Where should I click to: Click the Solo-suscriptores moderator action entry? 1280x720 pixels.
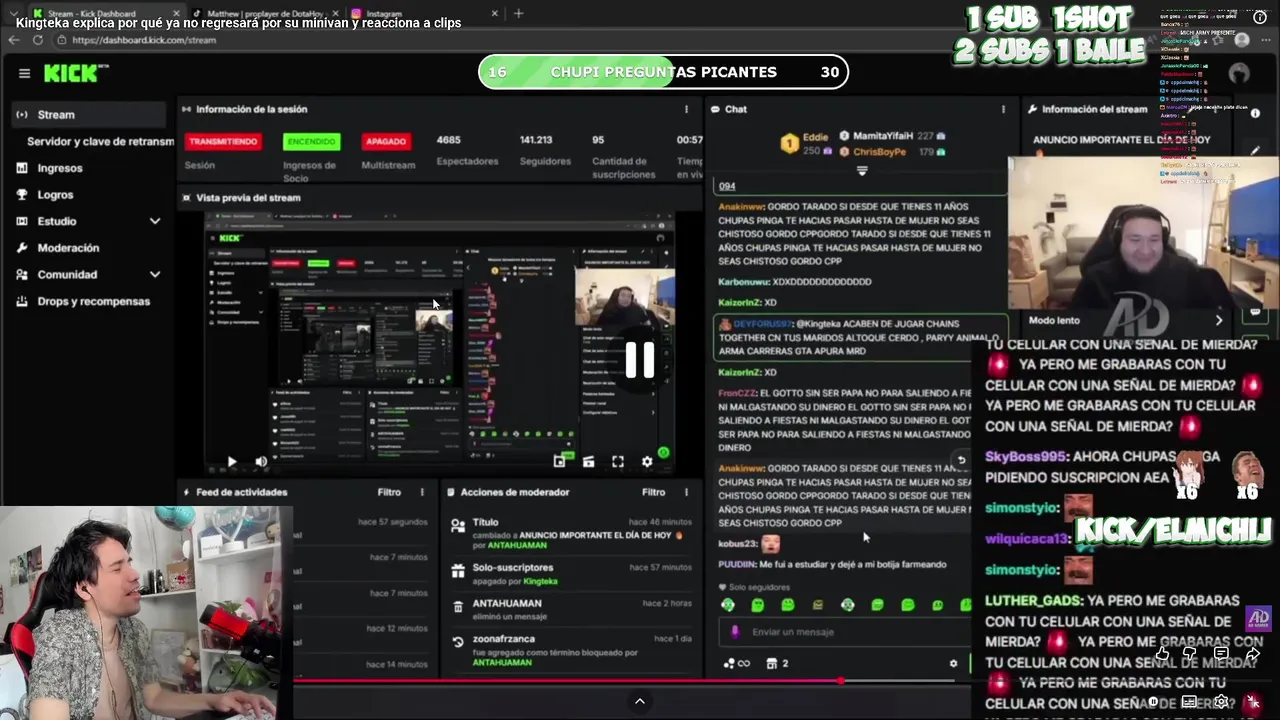(571, 574)
